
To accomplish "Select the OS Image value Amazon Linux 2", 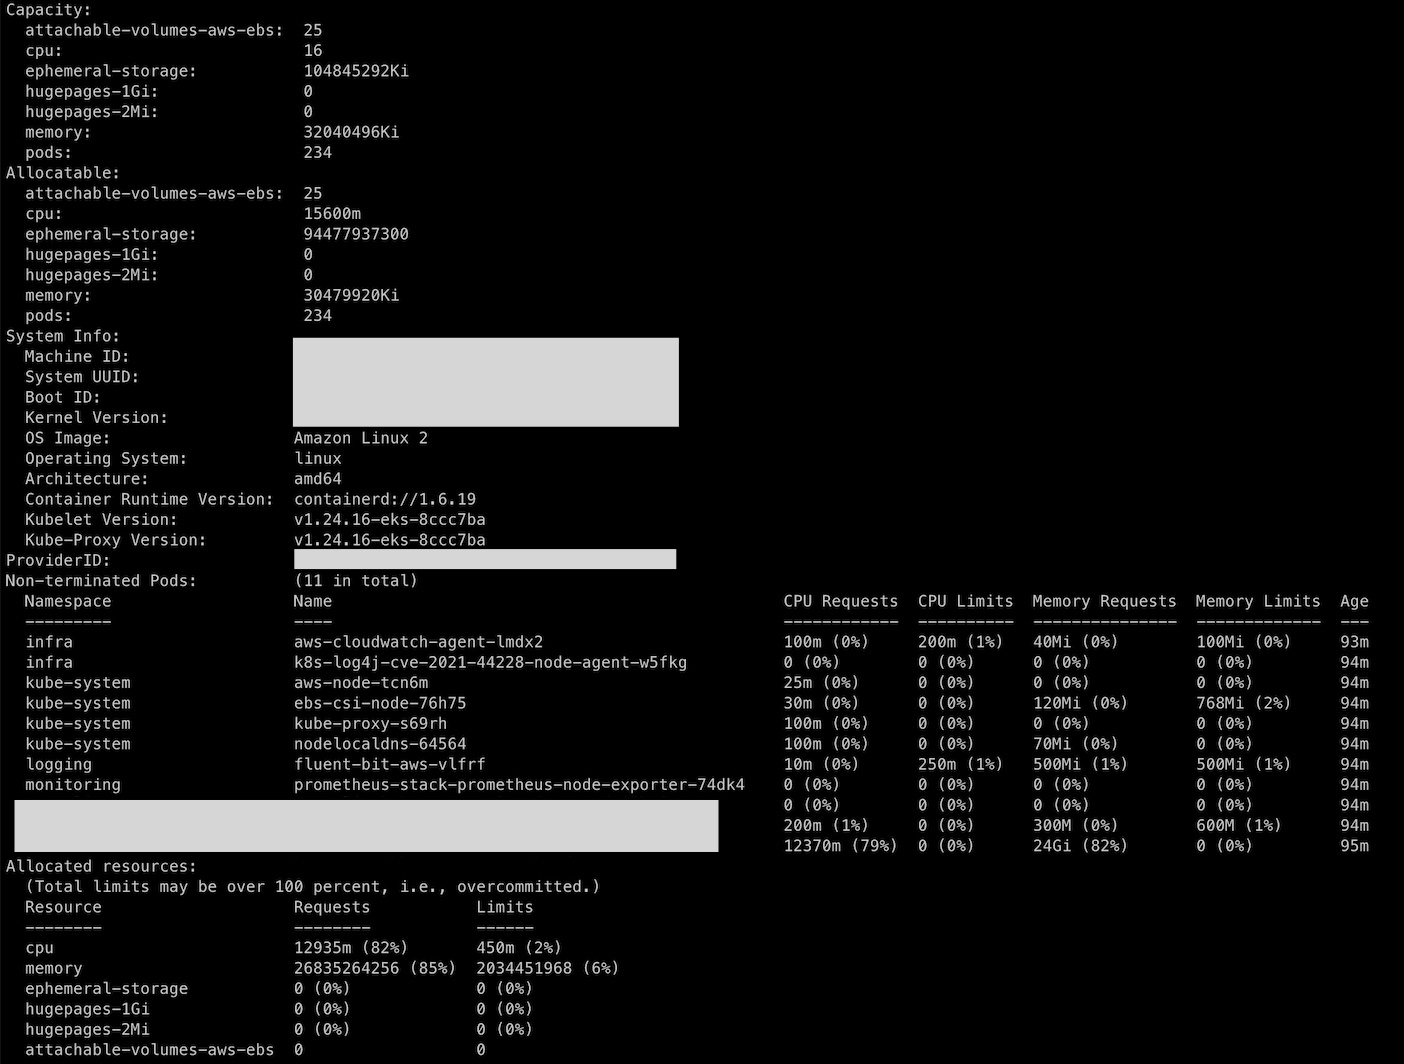I will 360,437.
